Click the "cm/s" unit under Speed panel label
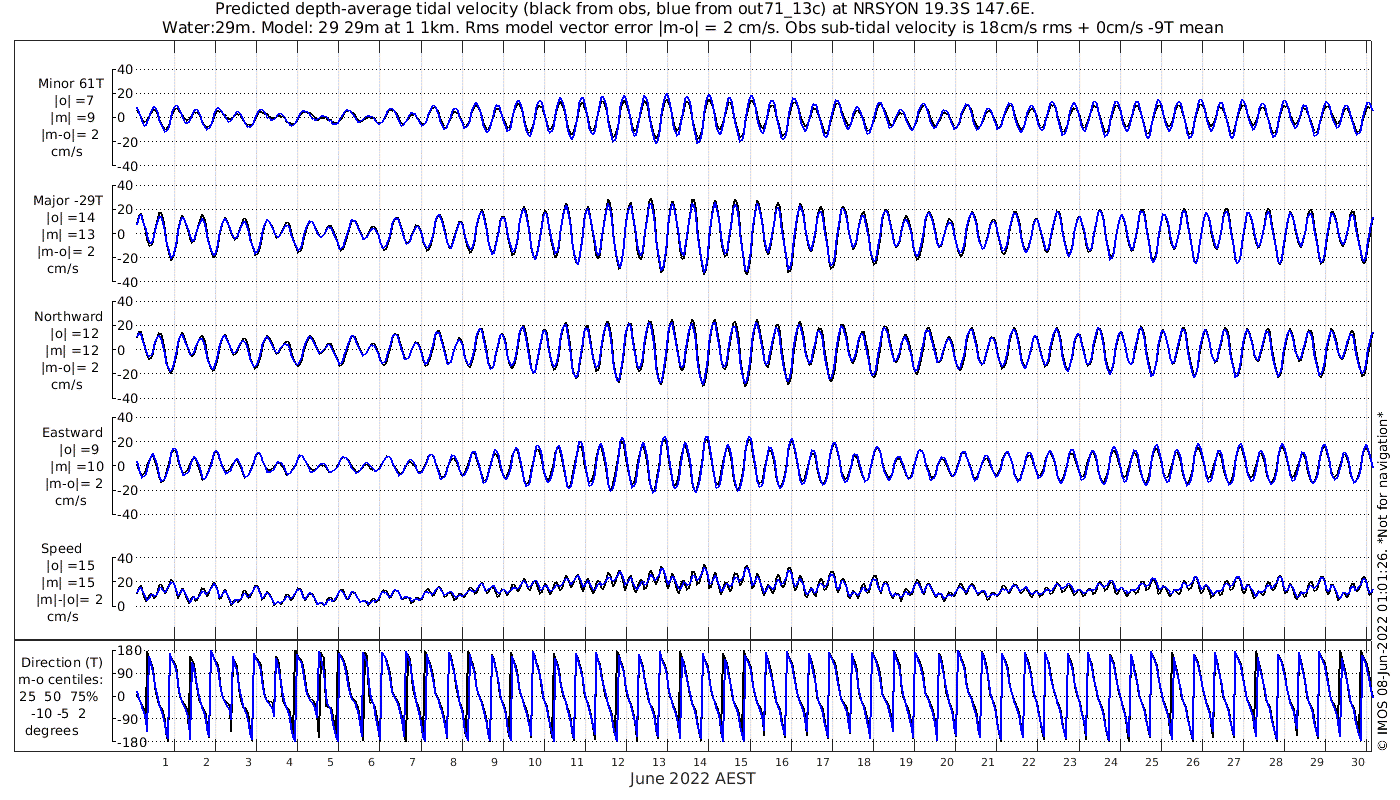The width and height of the screenshot is (1400, 800). pyautogui.click(x=65, y=616)
